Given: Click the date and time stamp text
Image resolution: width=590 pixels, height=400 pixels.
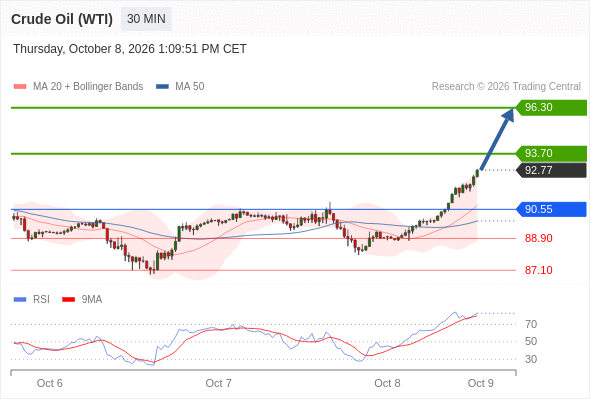Looking at the screenshot, I should coord(130,49).
